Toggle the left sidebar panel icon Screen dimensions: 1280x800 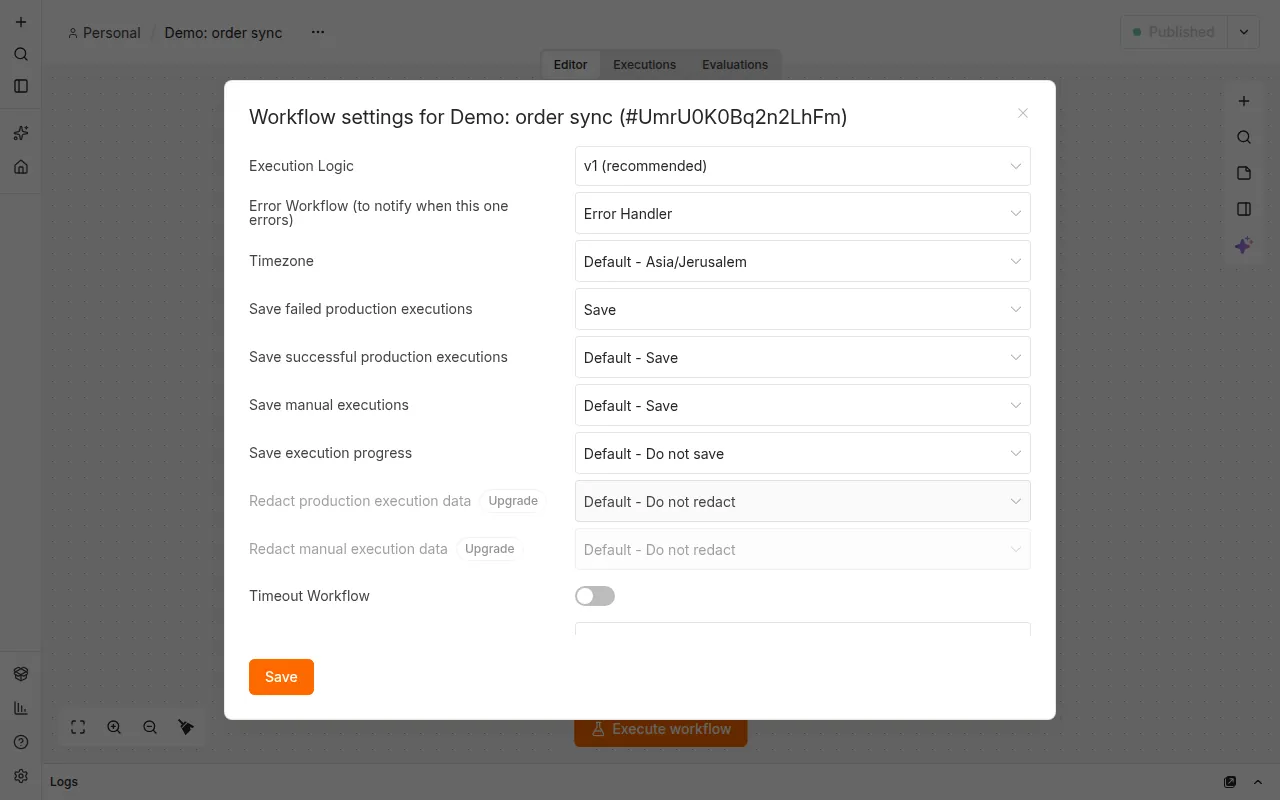(21, 86)
